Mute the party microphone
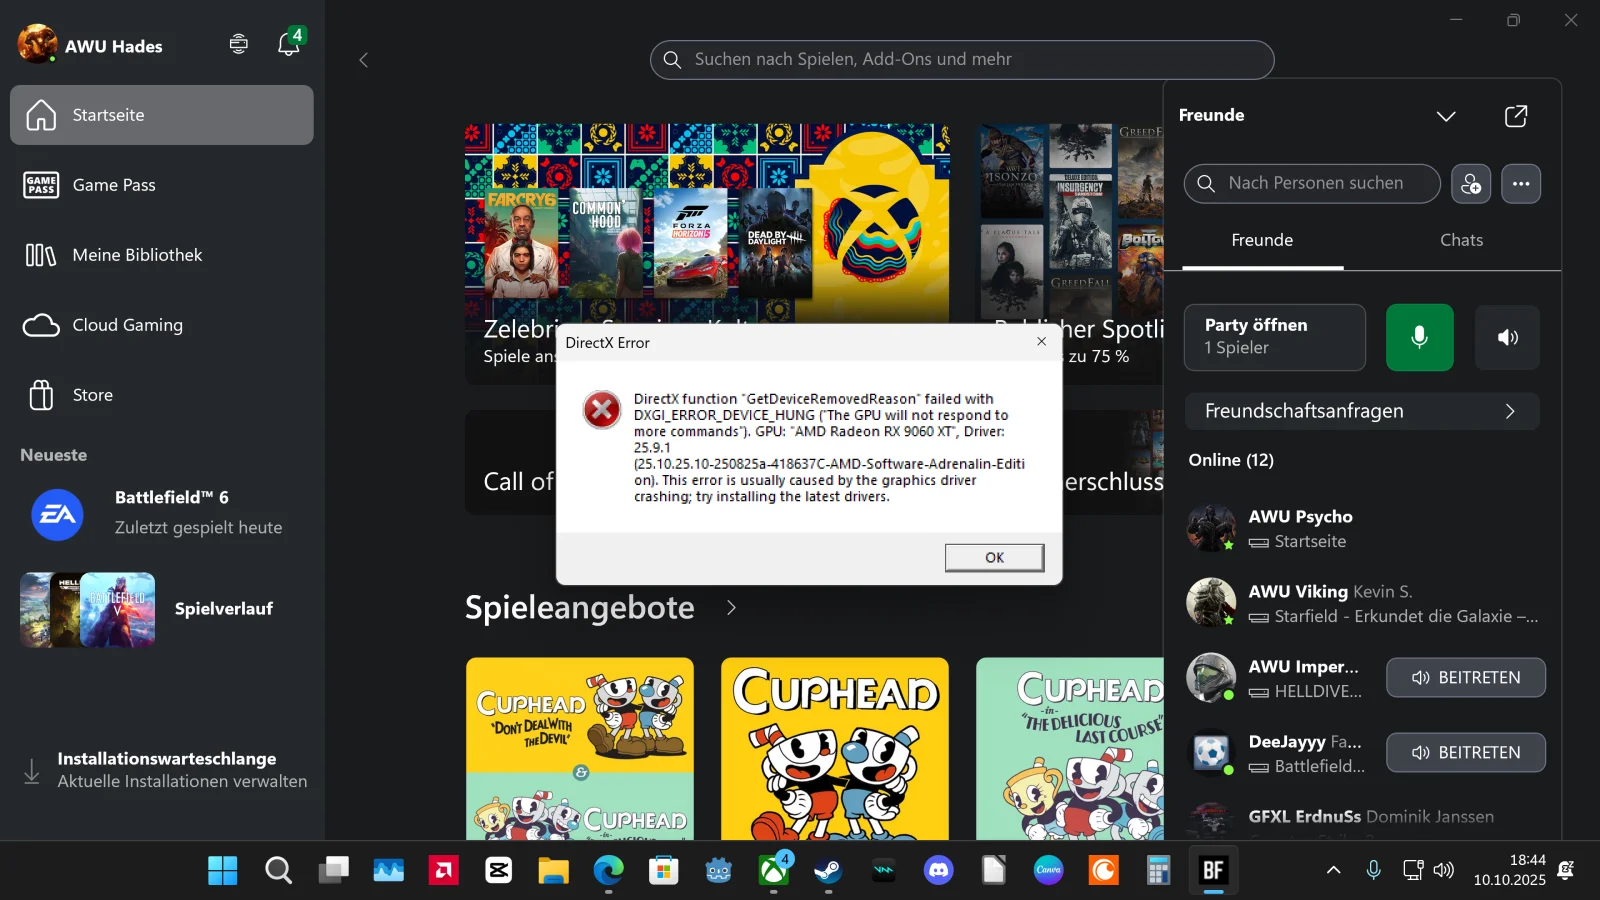 [x=1419, y=338]
